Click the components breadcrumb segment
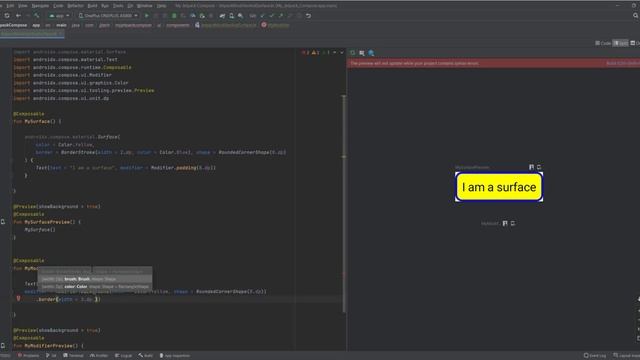This screenshot has height=360, width=640. pyautogui.click(x=178, y=25)
